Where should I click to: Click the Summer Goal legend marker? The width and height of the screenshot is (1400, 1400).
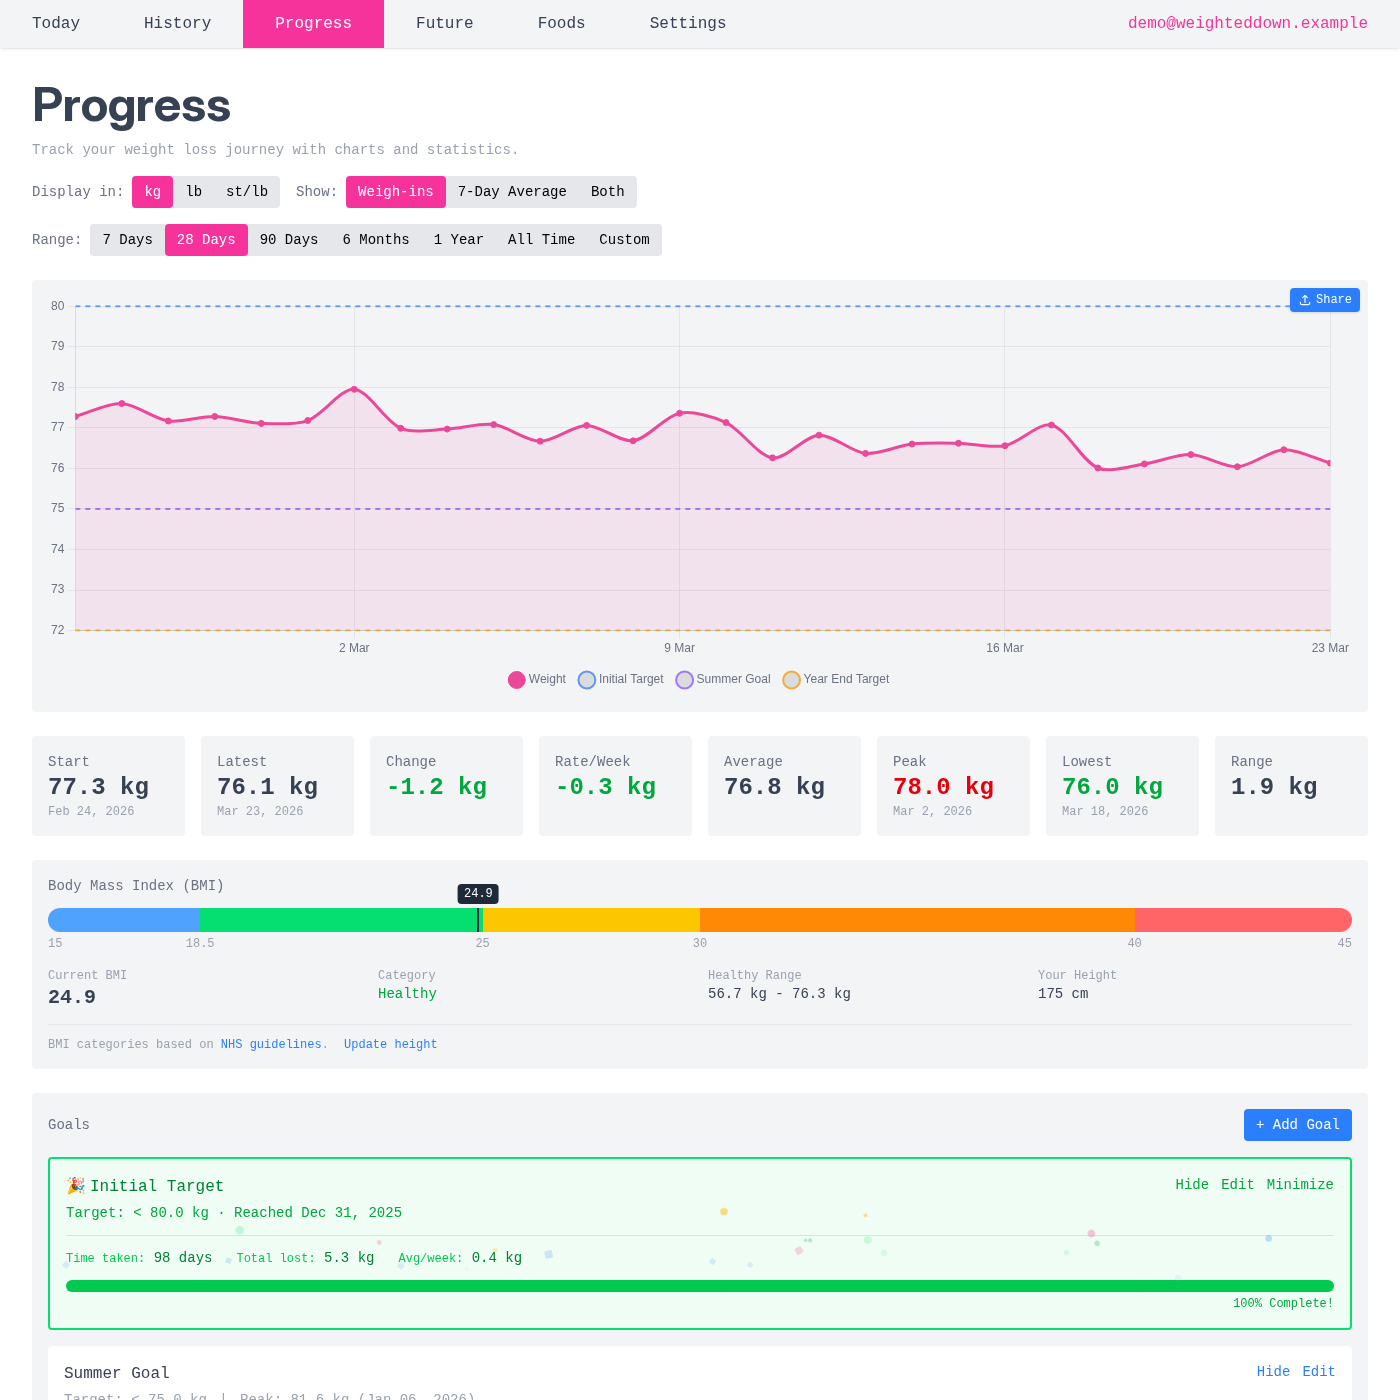point(684,679)
